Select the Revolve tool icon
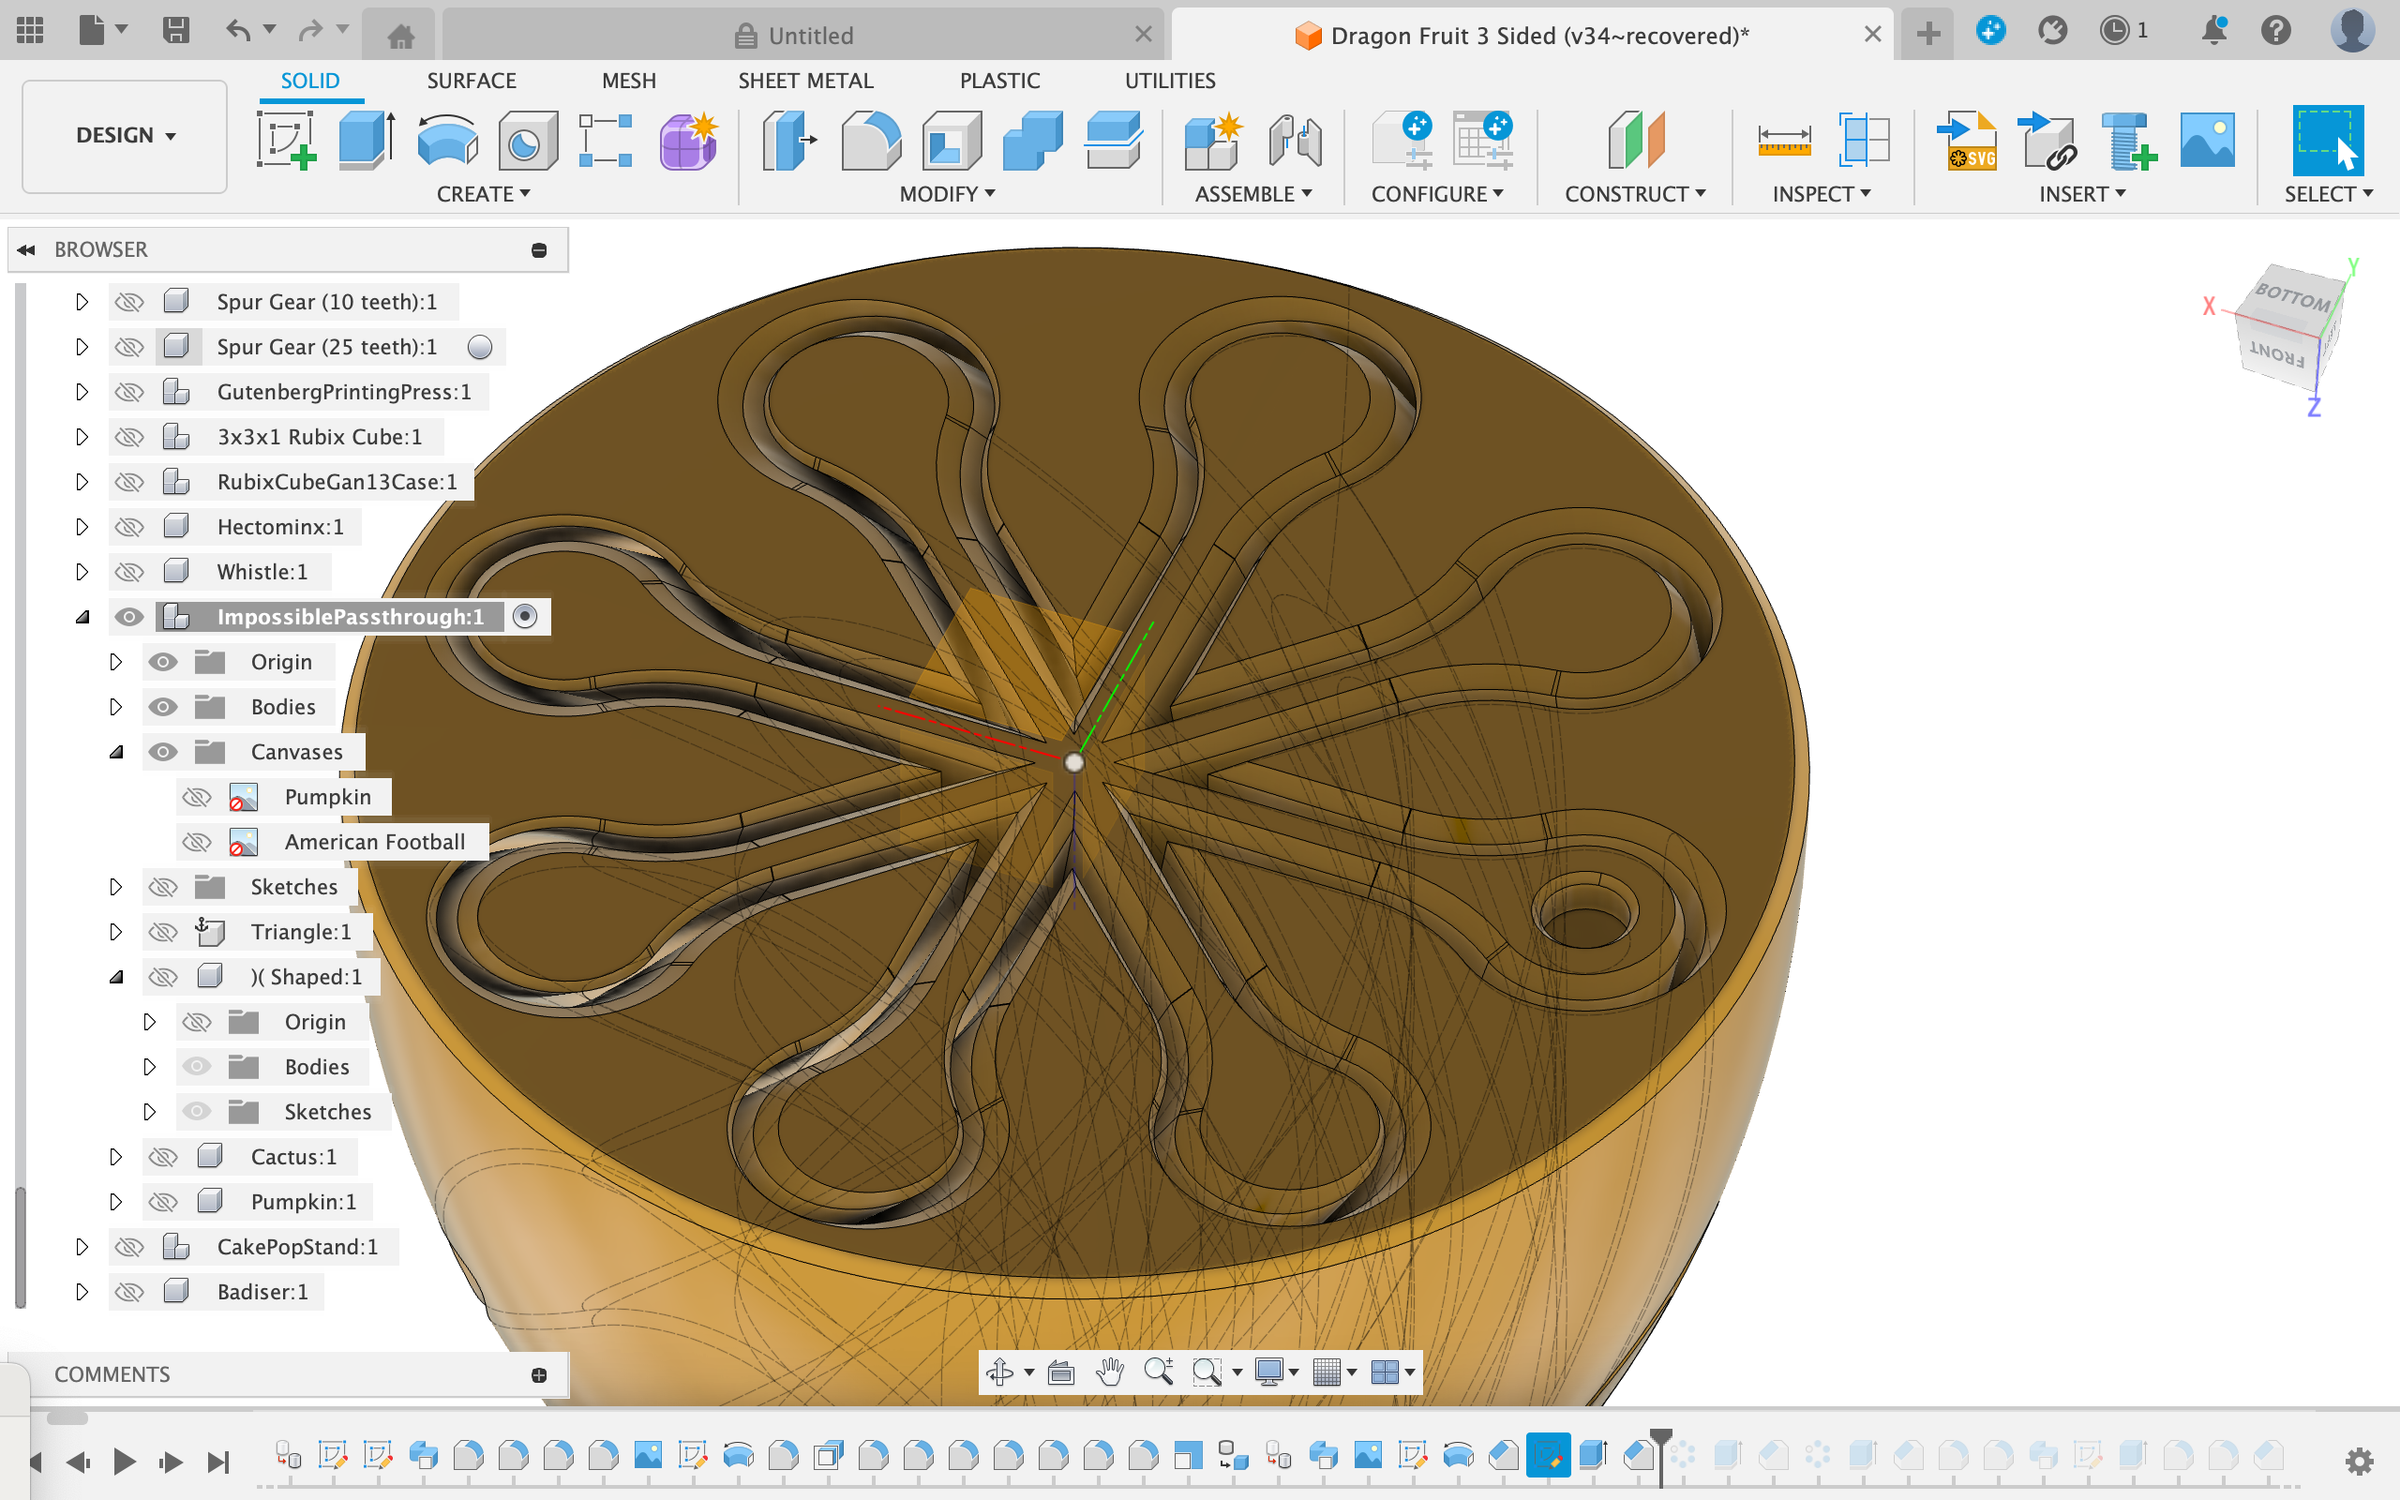Viewport: 2400px width, 1500px height. pos(446,140)
